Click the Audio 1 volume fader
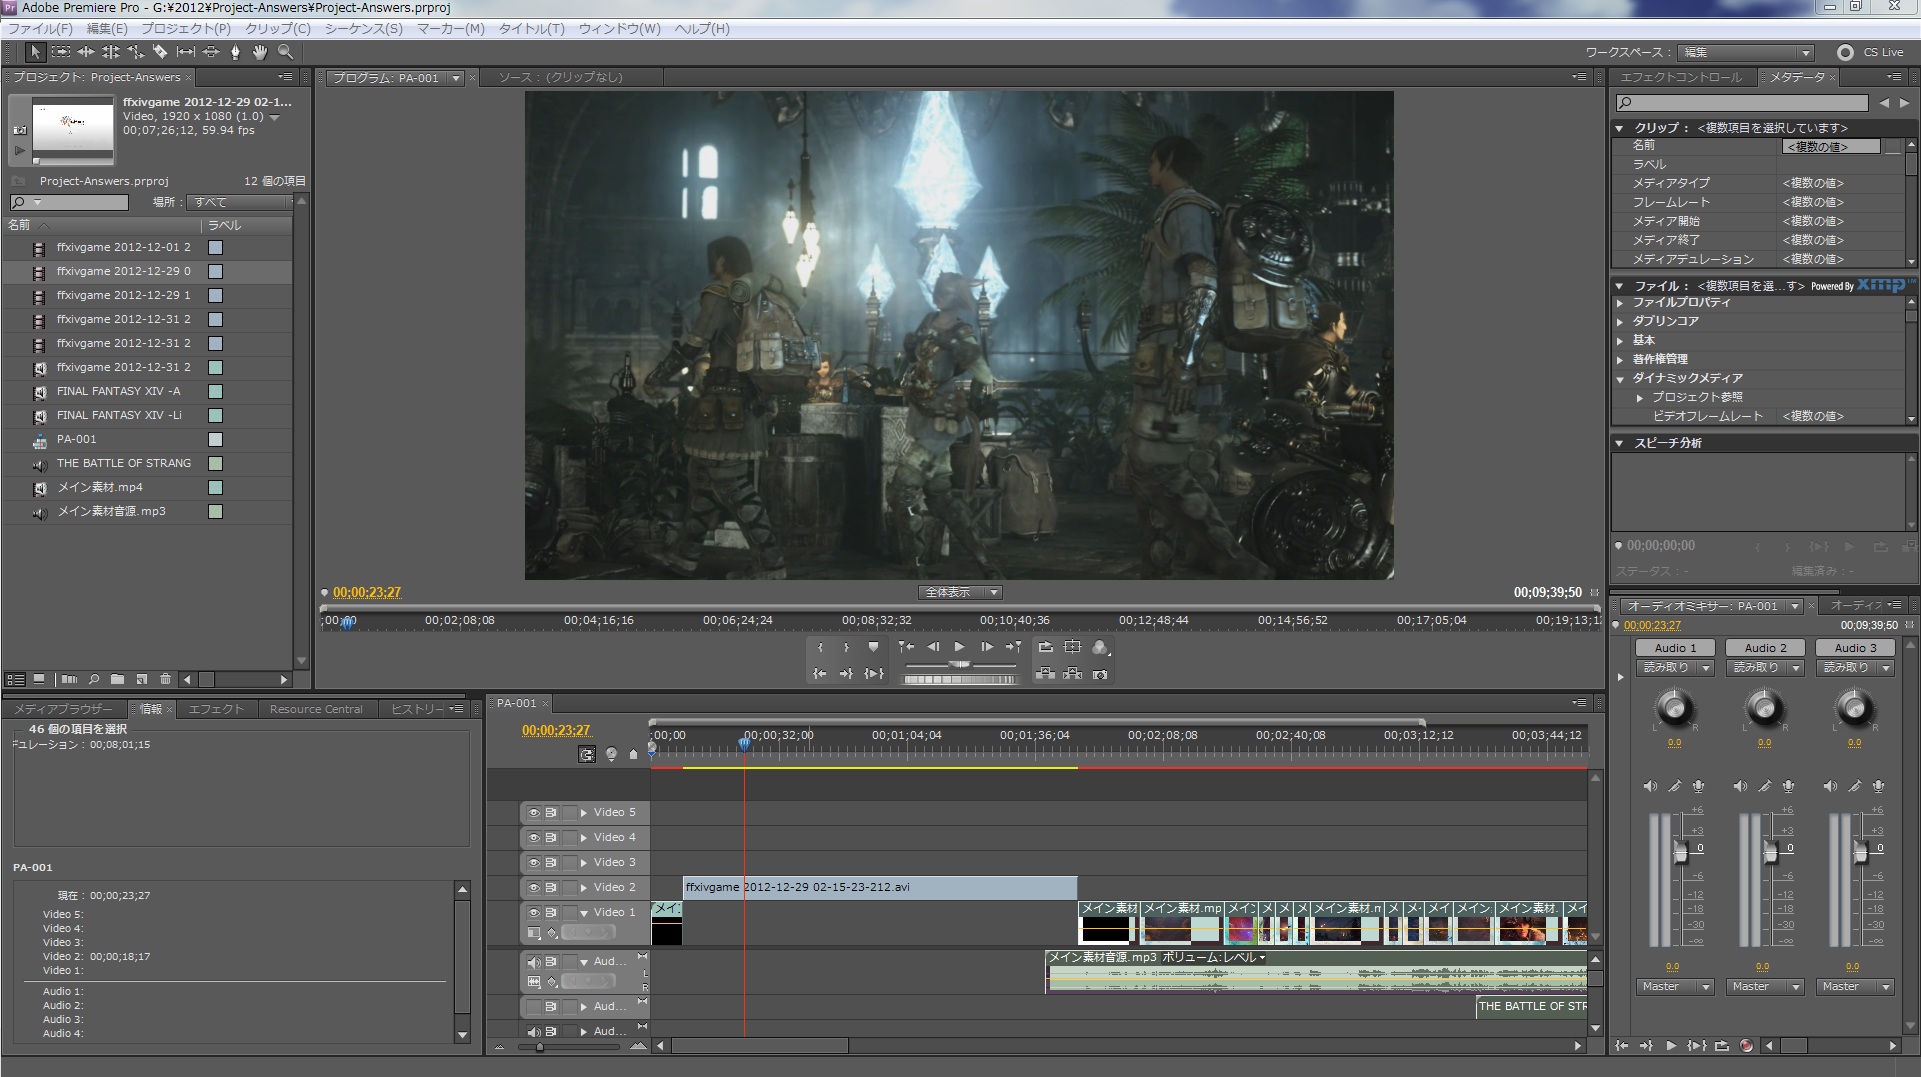 tap(1680, 853)
